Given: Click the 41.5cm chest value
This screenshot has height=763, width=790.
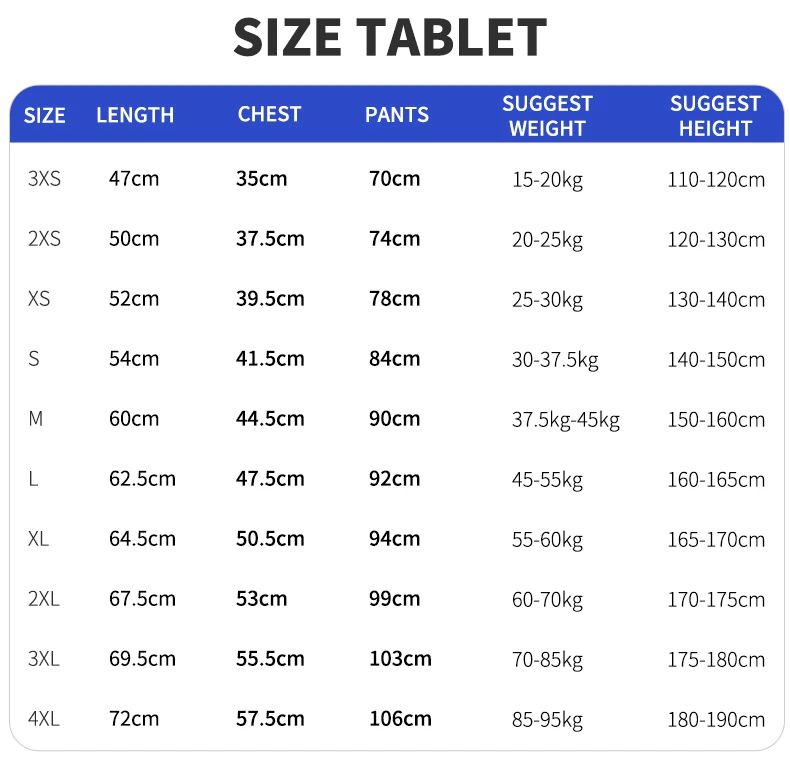Looking at the screenshot, I should click(x=270, y=359).
